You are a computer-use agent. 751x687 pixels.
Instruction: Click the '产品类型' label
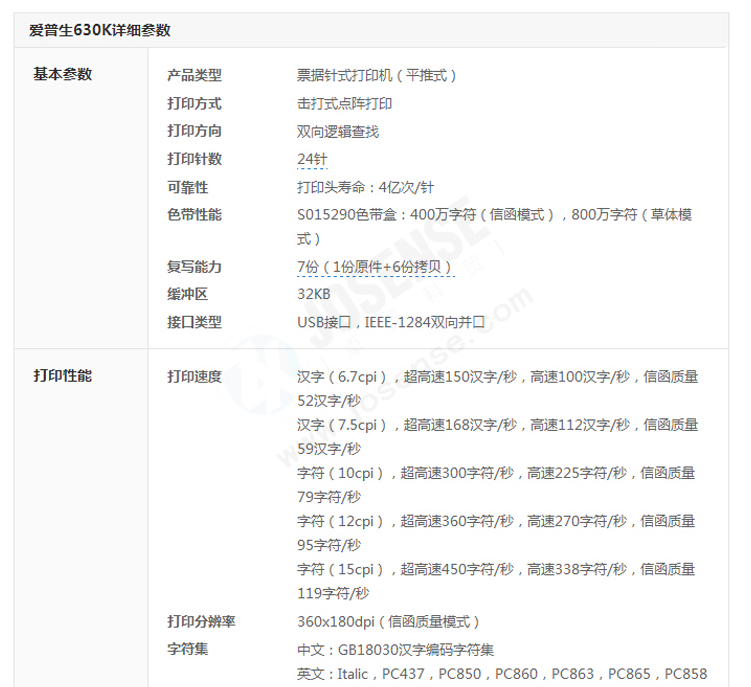pyautogui.click(x=194, y=75)
